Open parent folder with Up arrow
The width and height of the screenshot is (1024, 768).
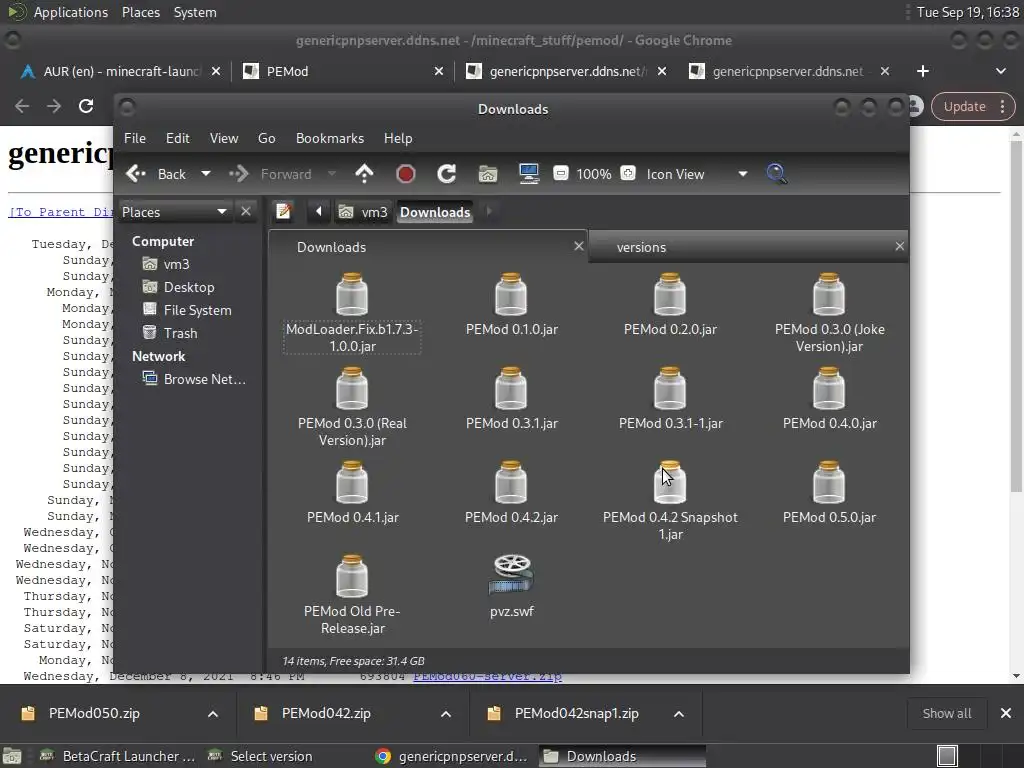click(364, 174)
